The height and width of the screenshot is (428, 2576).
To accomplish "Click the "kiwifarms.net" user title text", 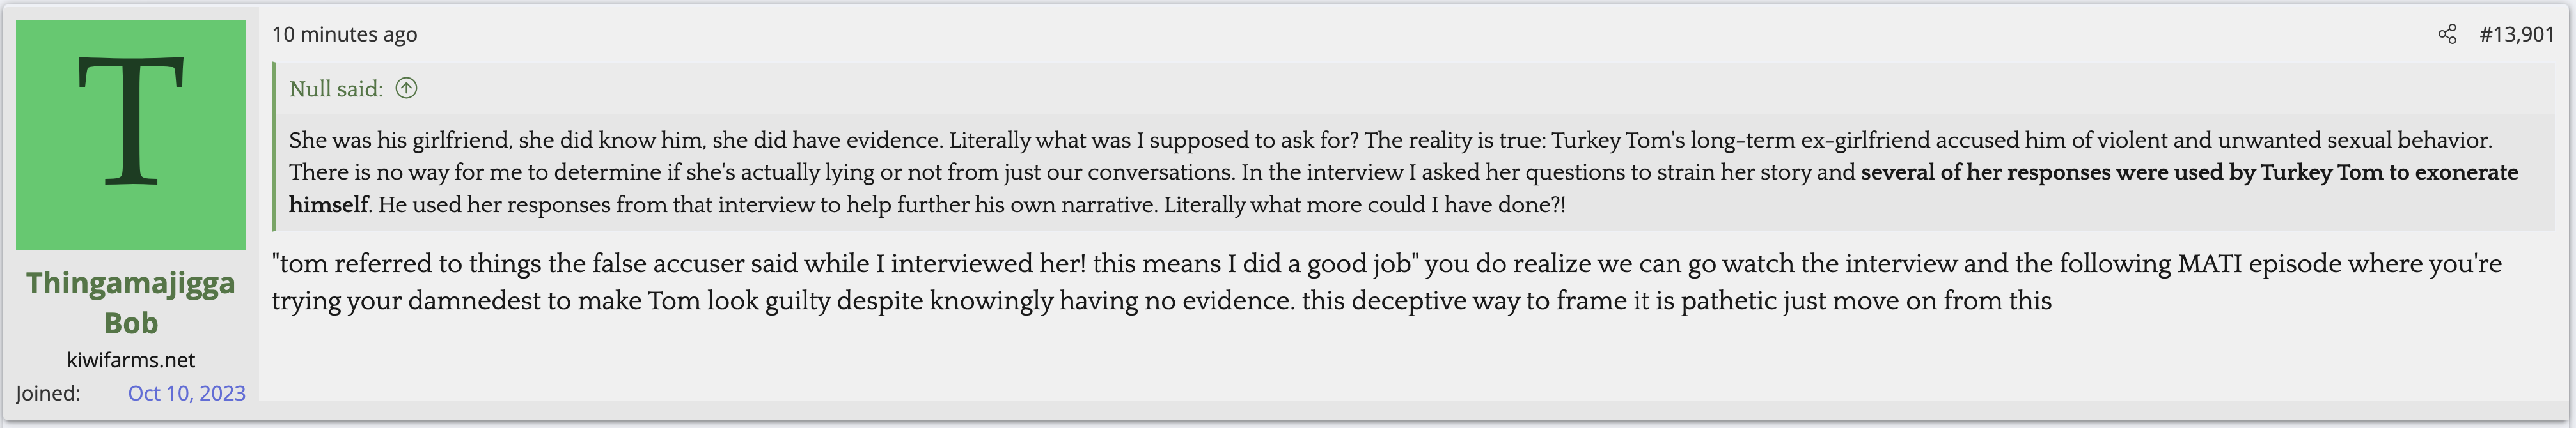I will [131, 360].
